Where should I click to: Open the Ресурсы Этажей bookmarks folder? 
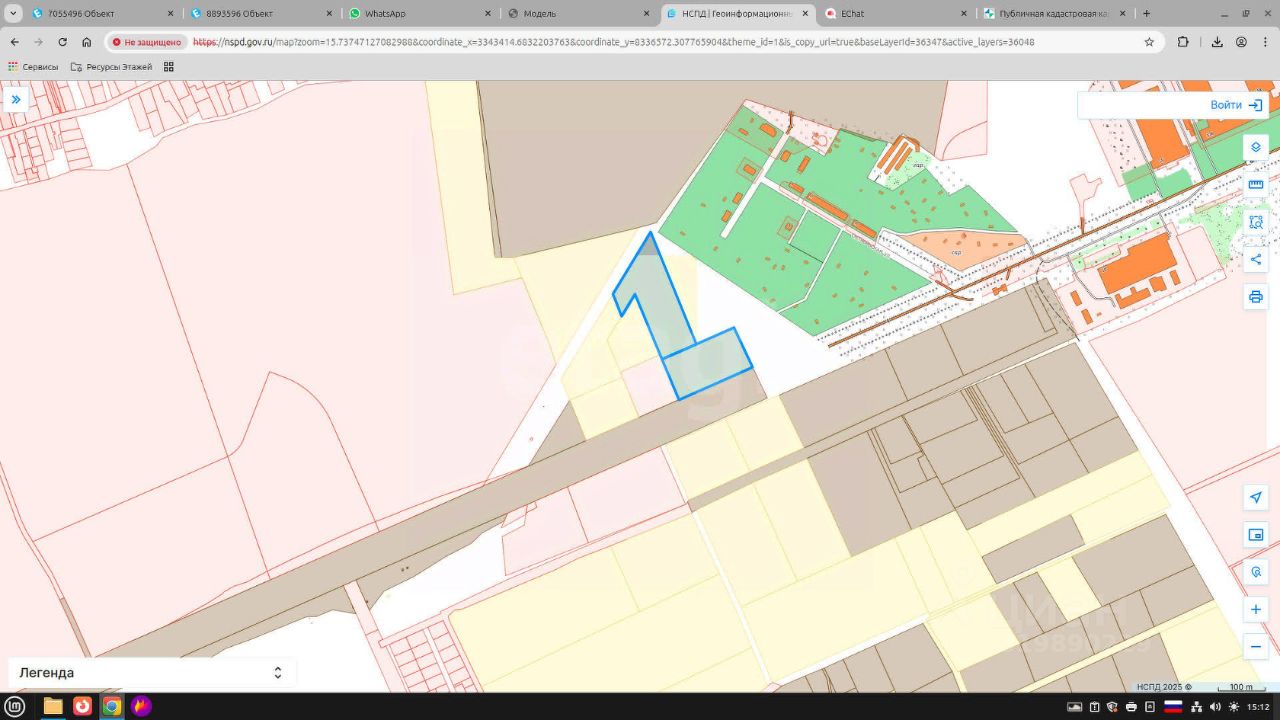tap(111, 67)
